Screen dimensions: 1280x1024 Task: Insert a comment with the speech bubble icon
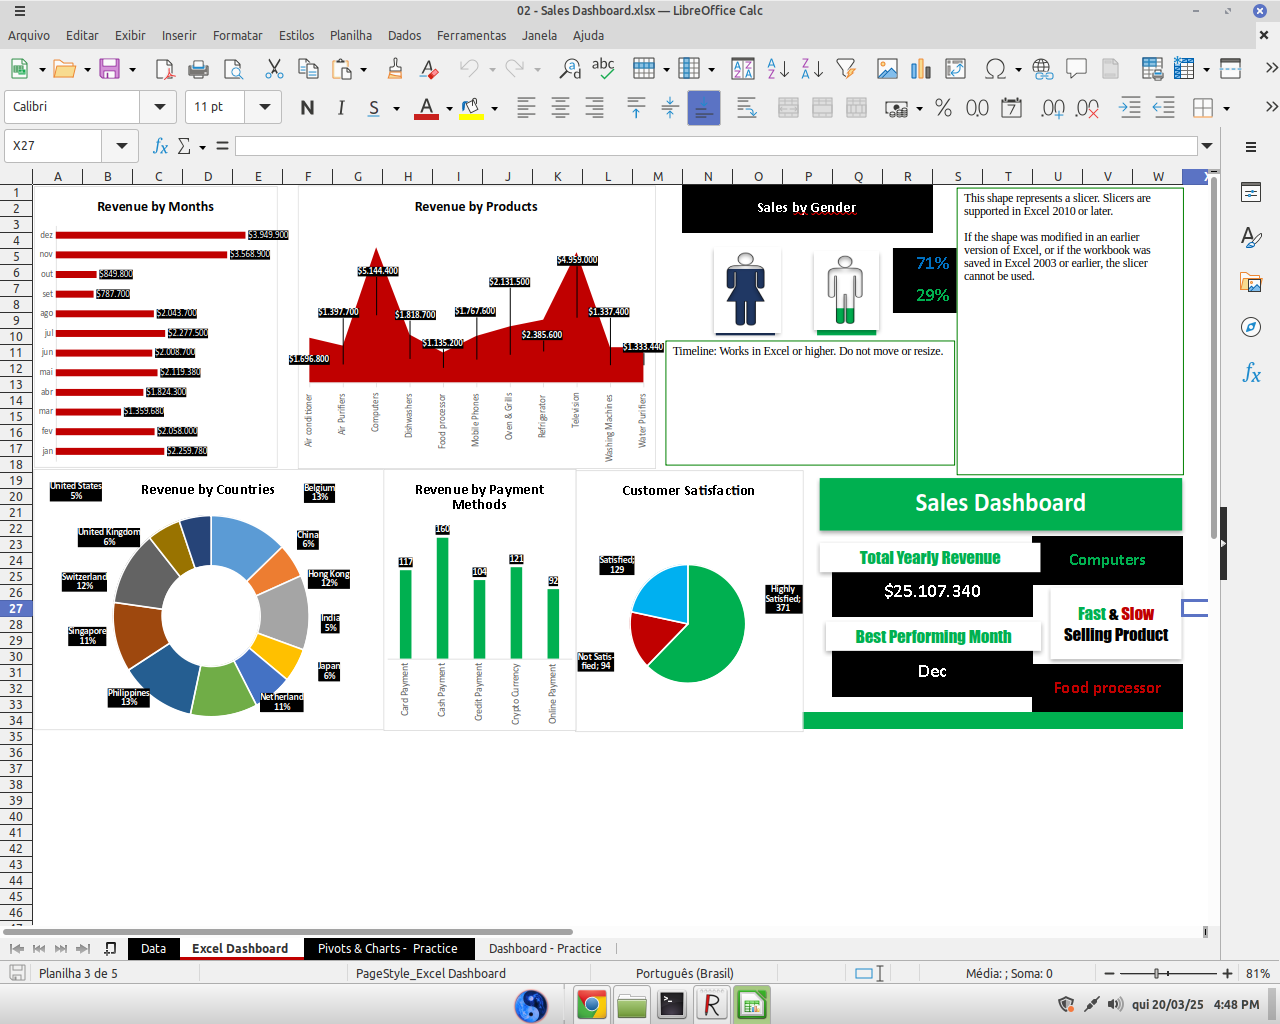tap(1078, 69)
